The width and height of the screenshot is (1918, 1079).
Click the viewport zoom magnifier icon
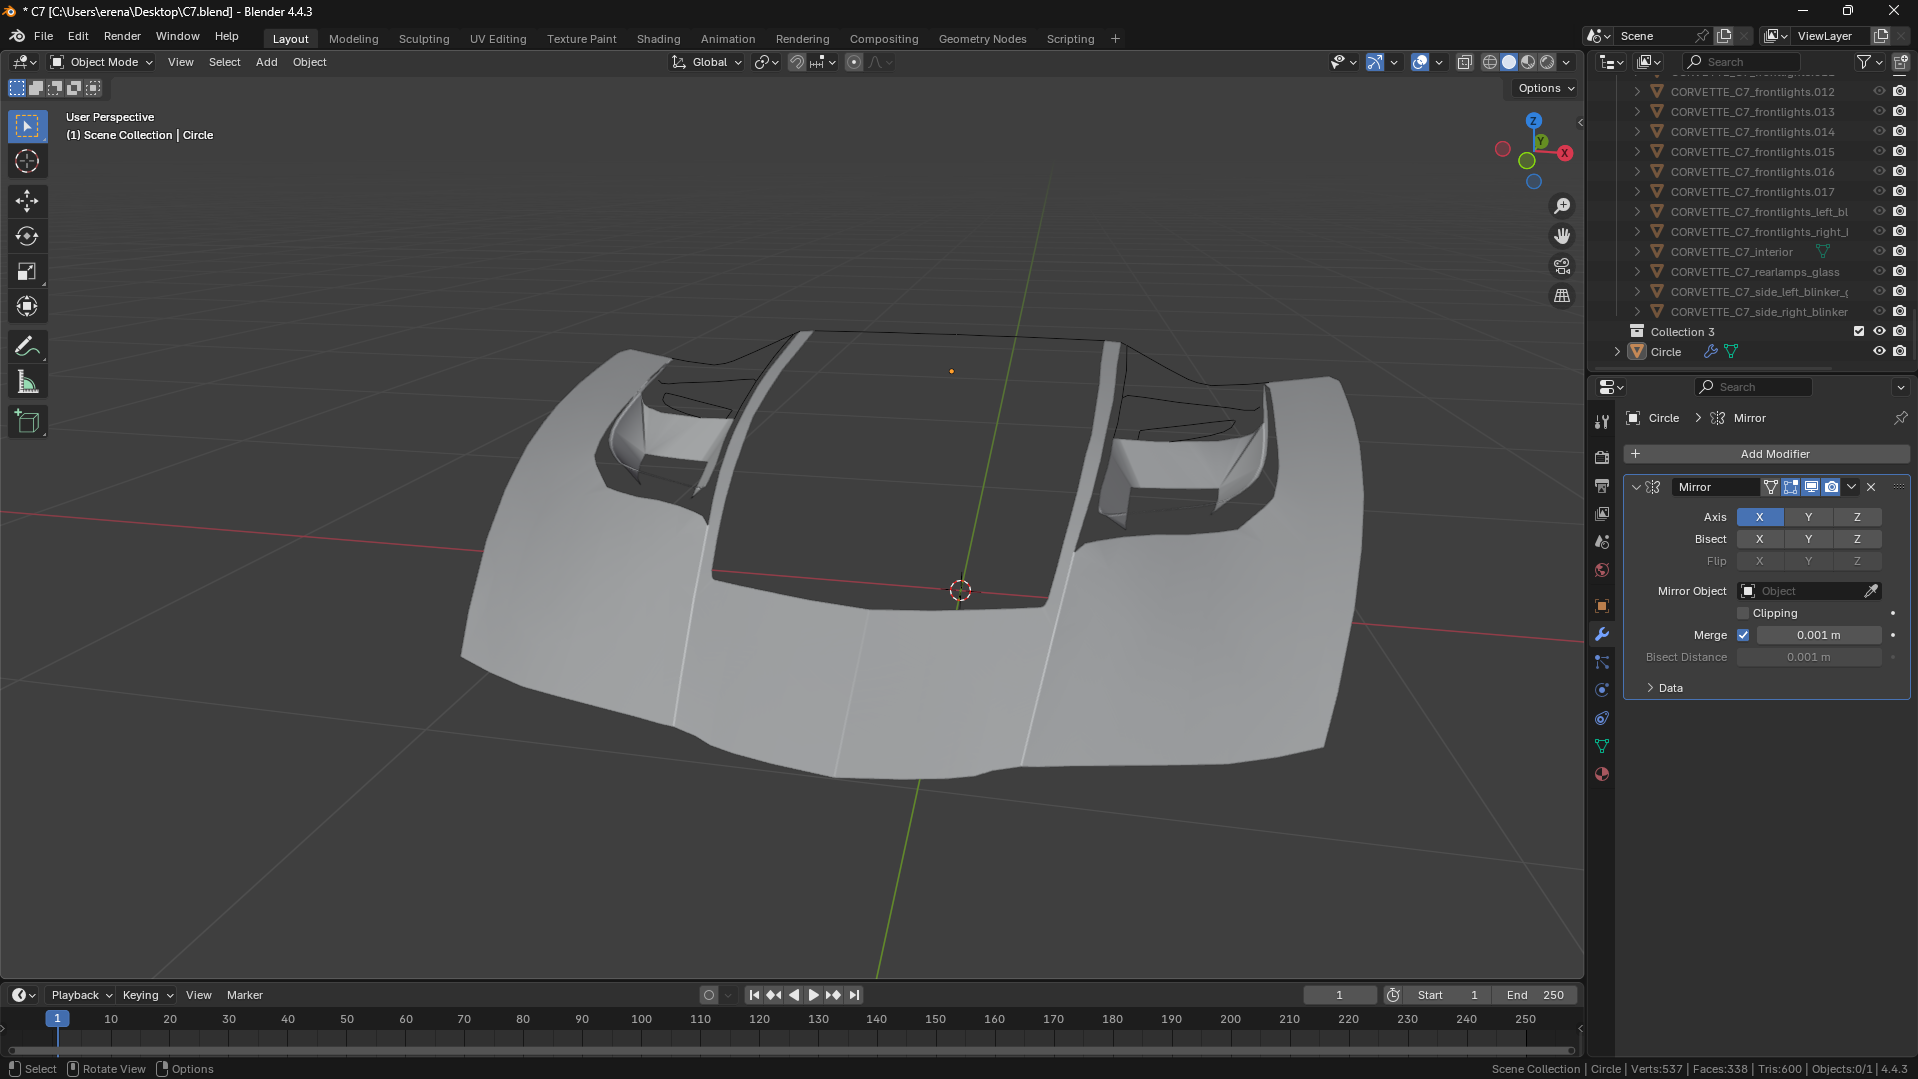click(1562, 206)
